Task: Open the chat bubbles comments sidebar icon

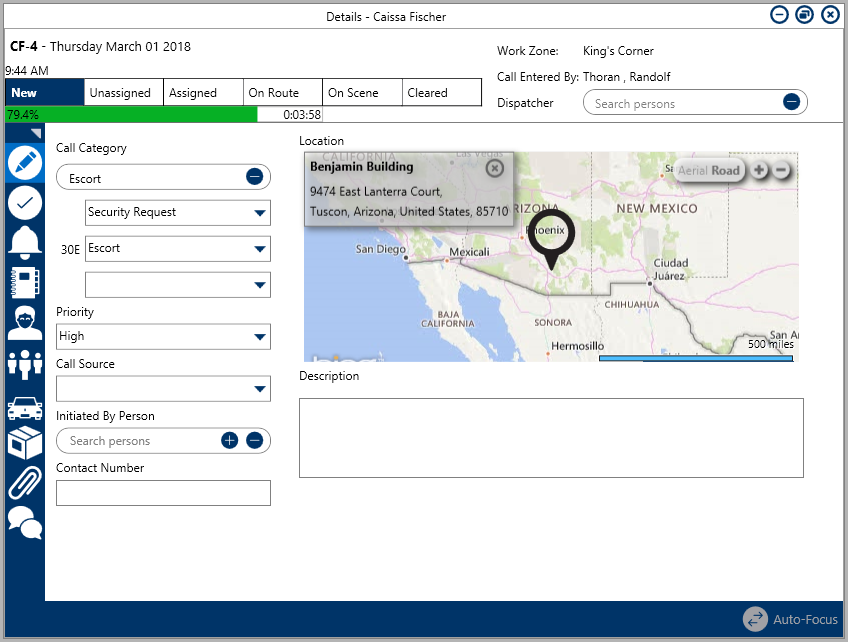Action: click(x=25, y=522)
